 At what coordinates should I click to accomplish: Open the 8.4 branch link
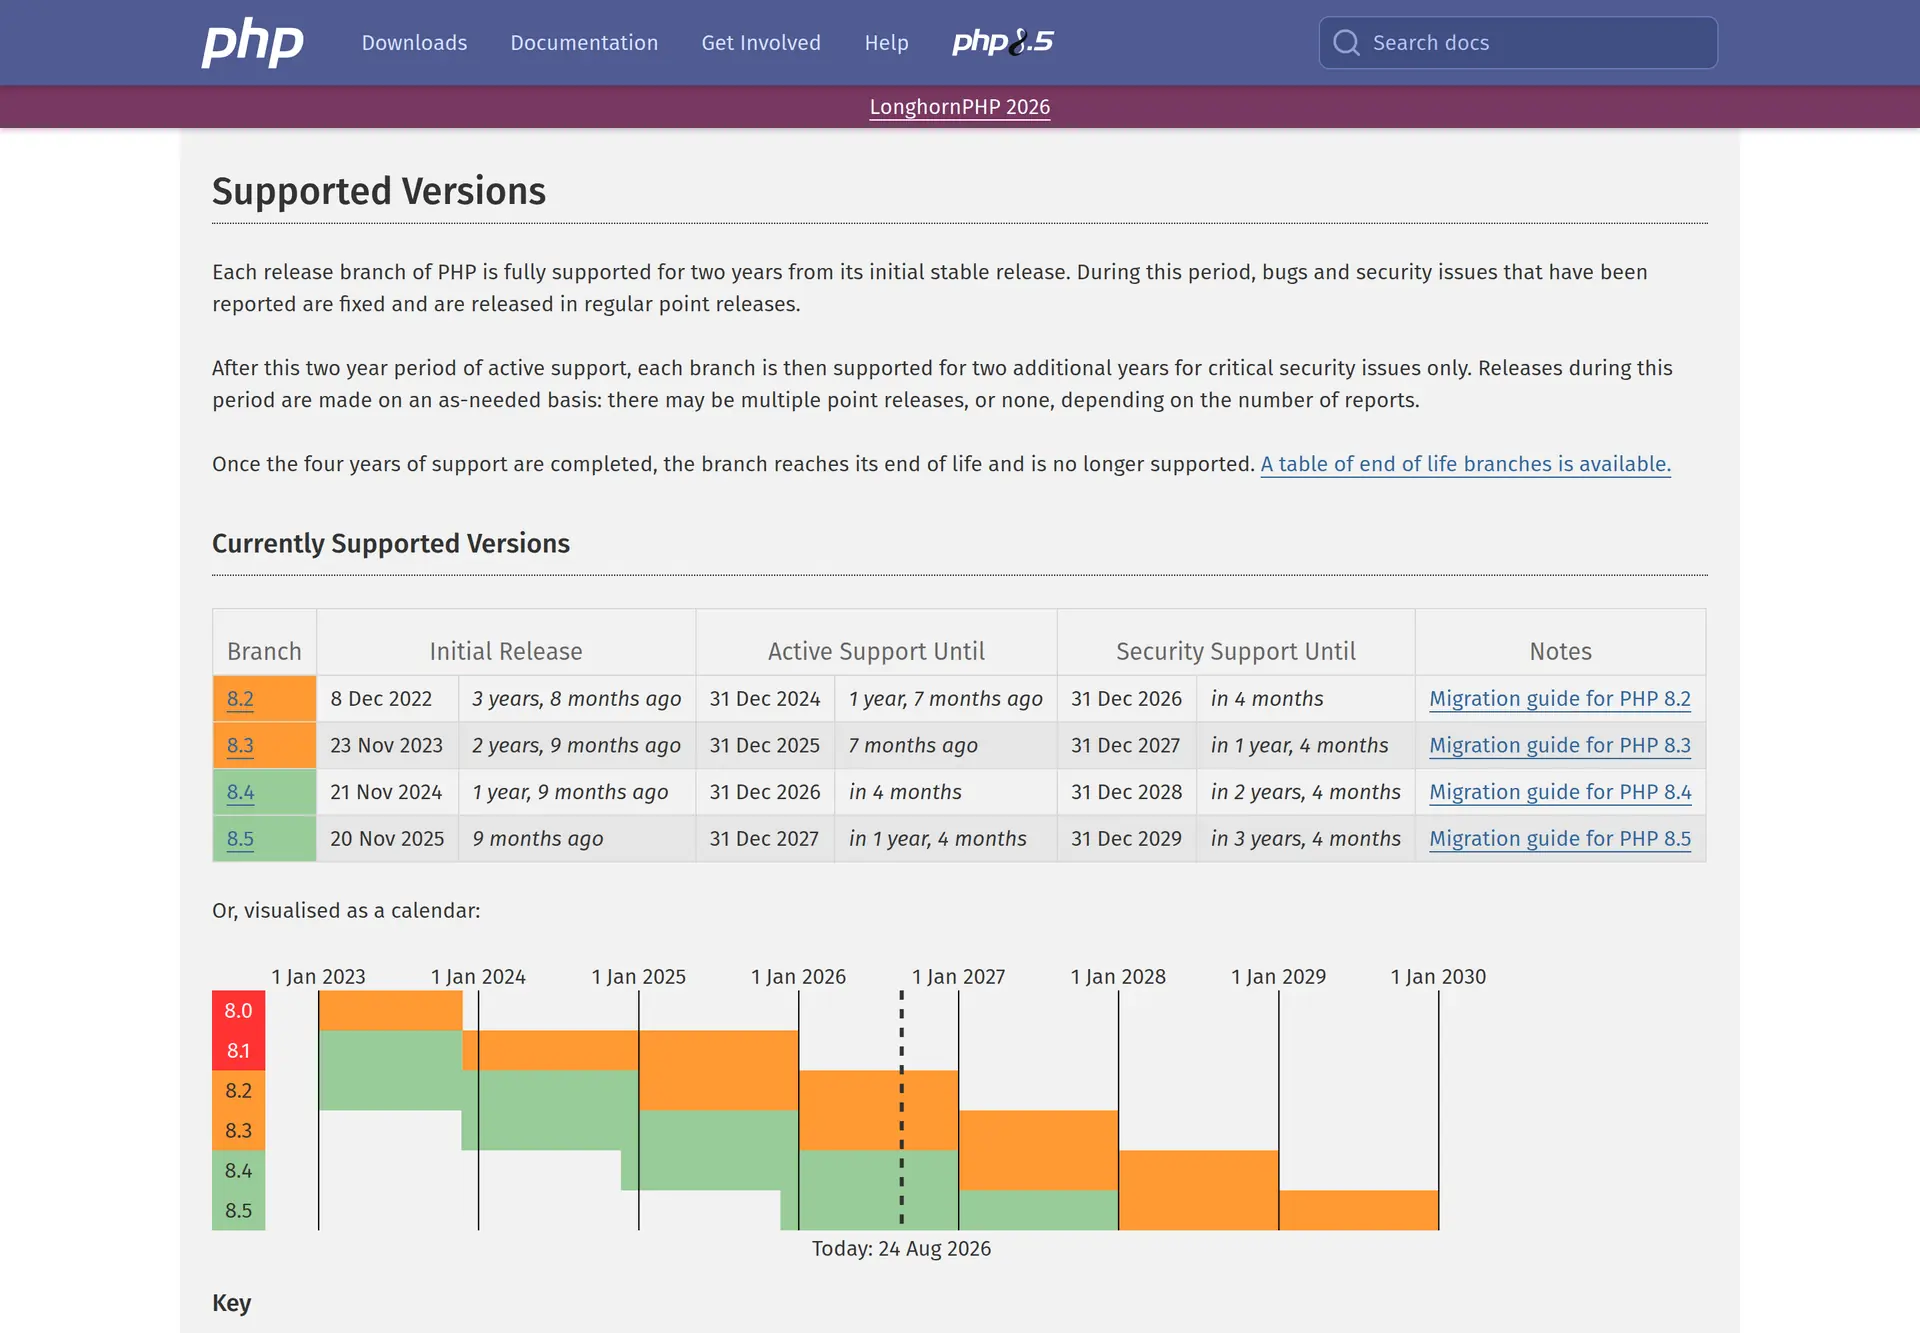coord(240,792)
